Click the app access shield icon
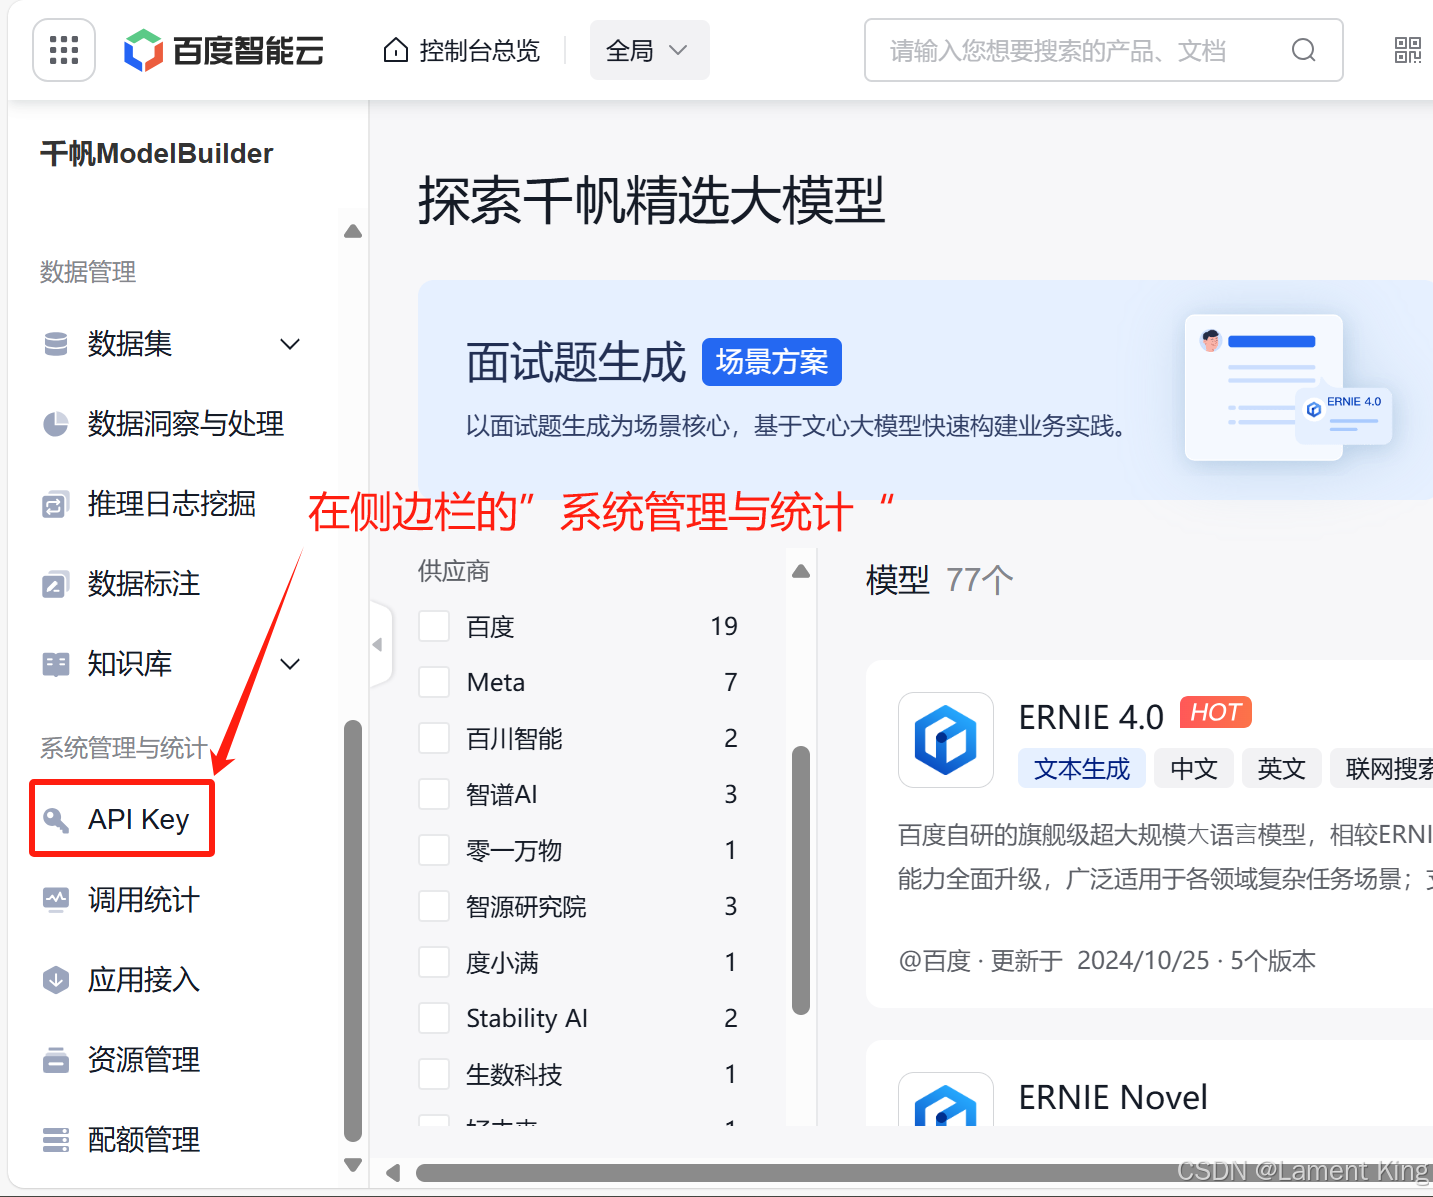The image size is (1433, 1197). coord(56,980)
